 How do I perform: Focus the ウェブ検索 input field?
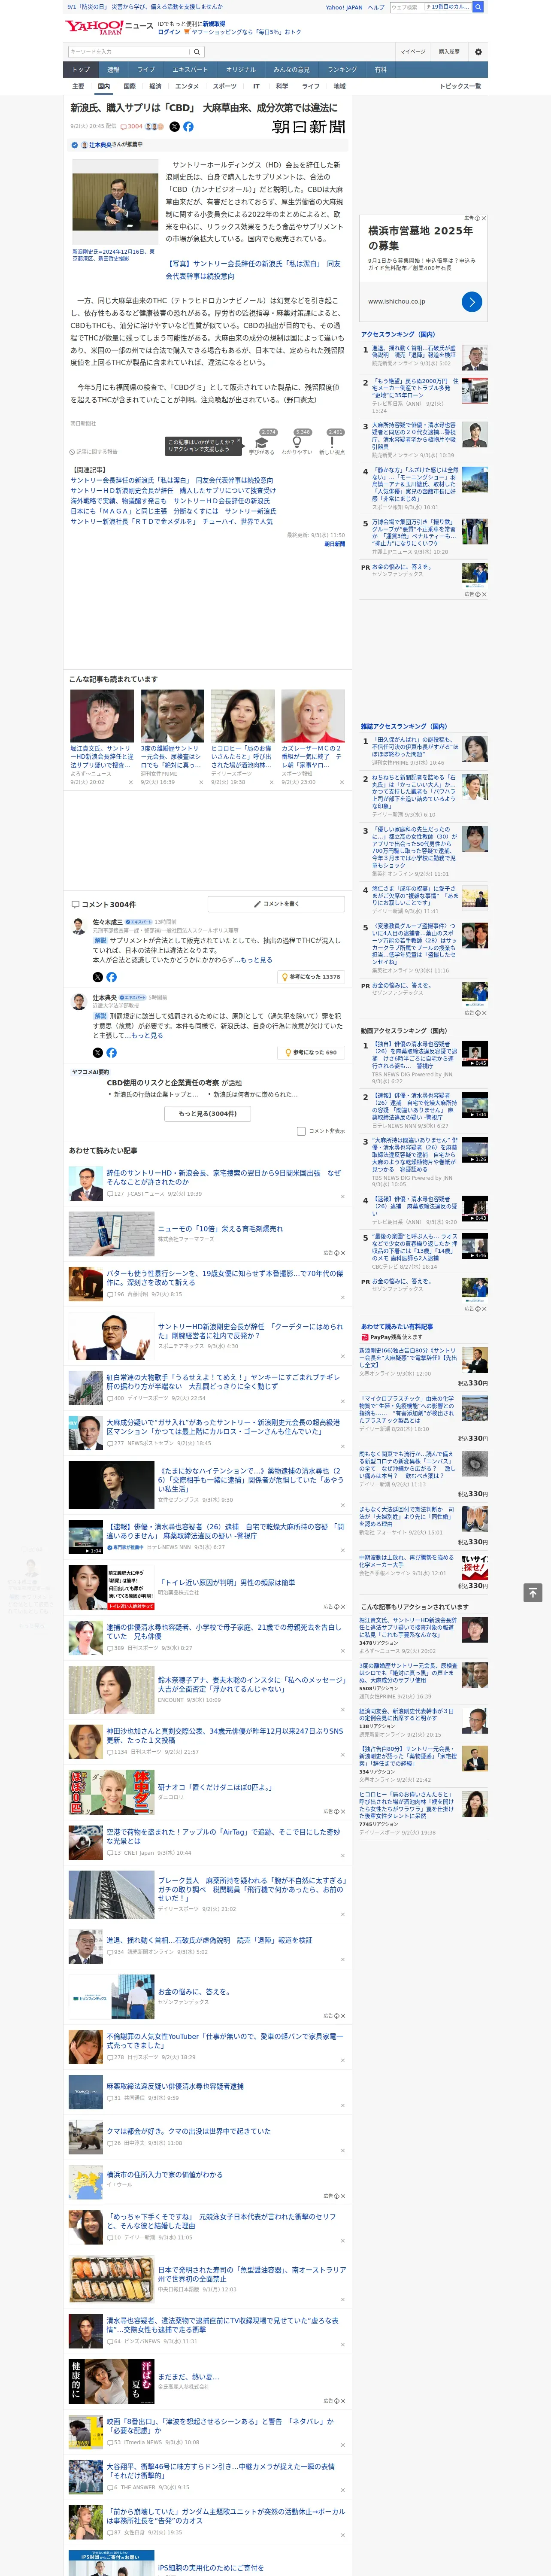[x=406, y=7]
